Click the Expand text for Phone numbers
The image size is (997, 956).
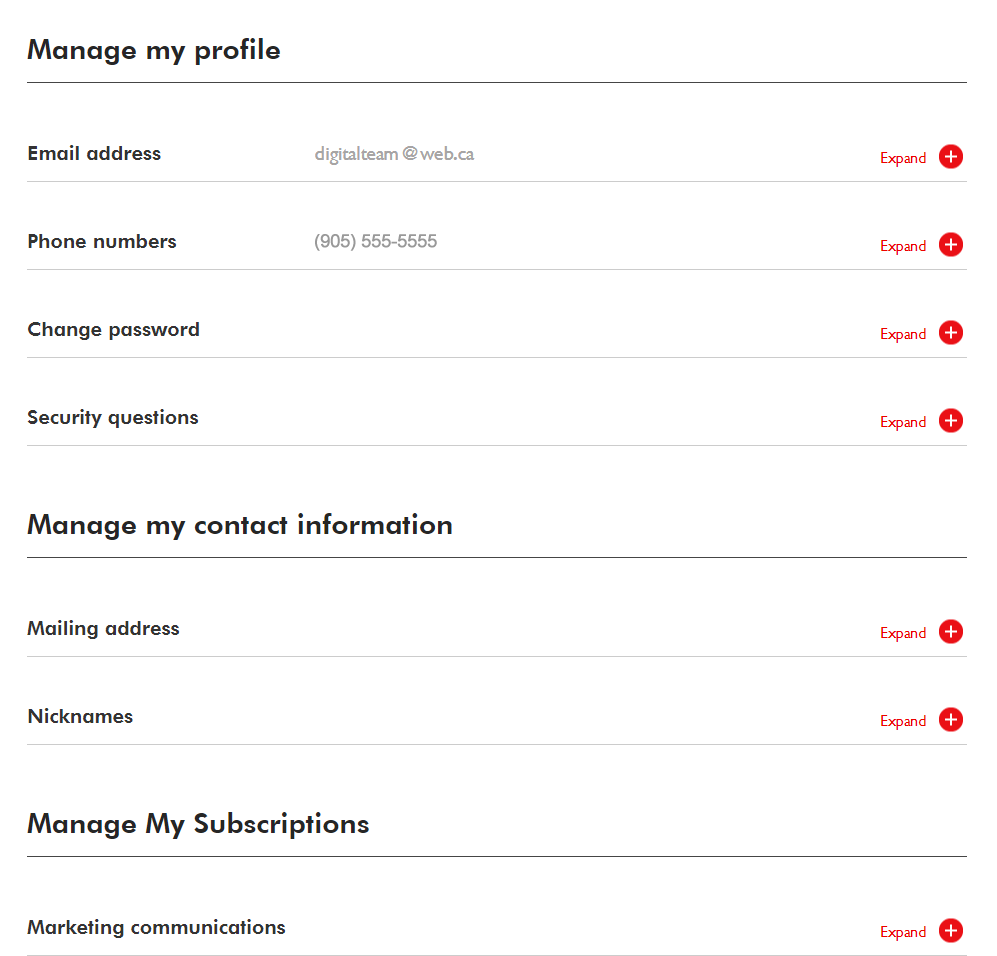(x=902, y=246)
